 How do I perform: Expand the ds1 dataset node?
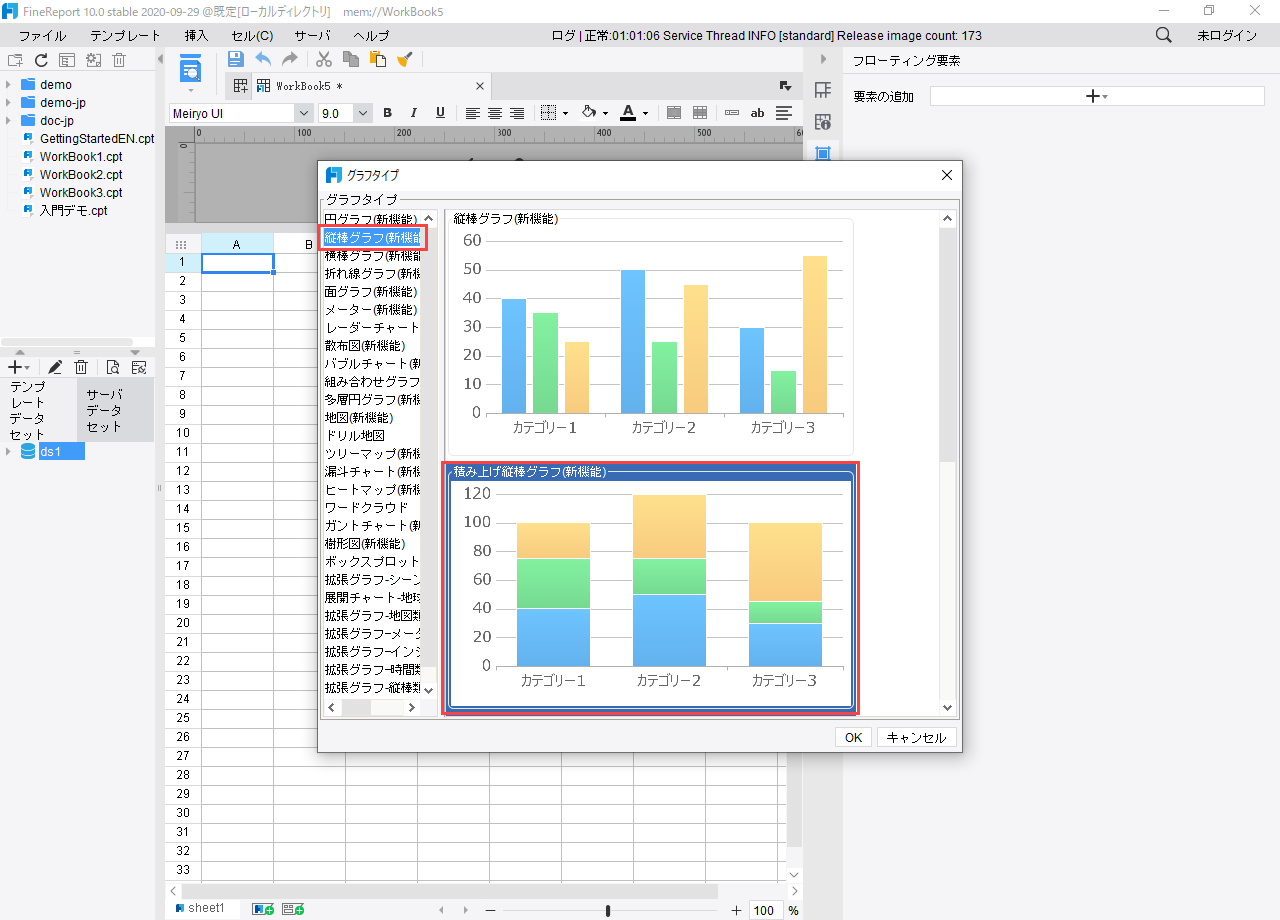(9, 452)
